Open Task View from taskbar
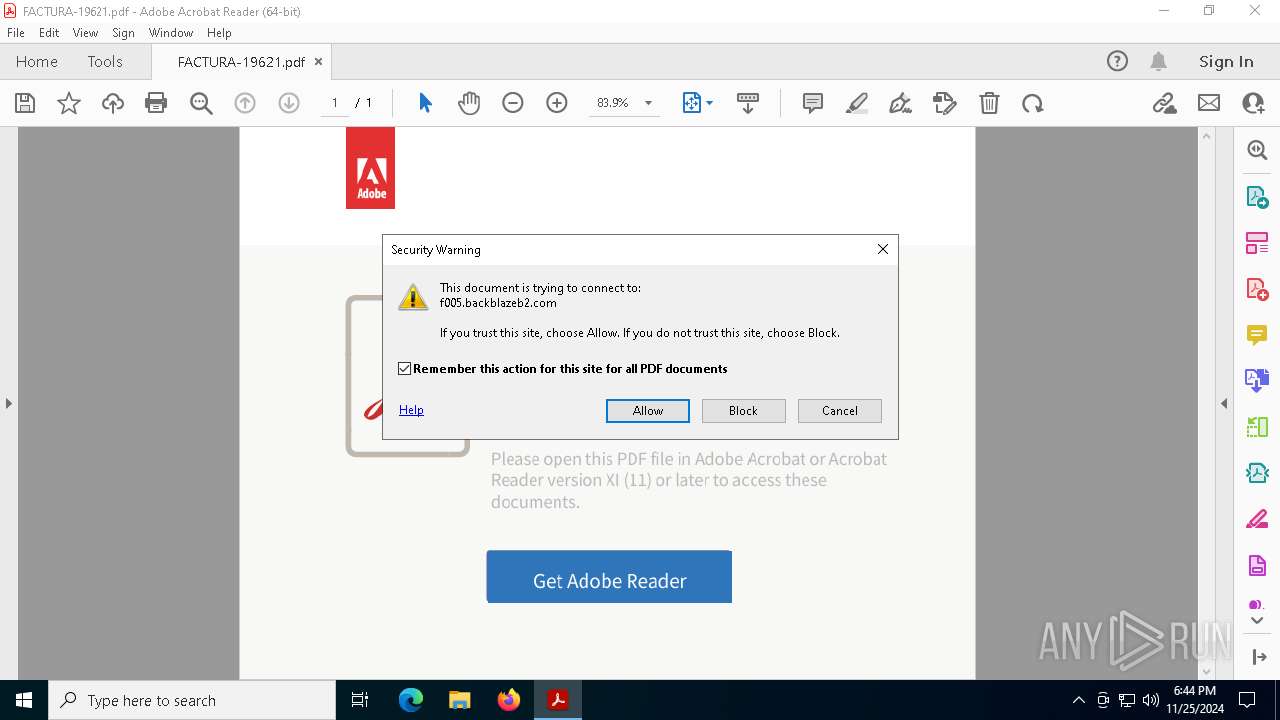Screen dimensions: 1280x720 360,700
